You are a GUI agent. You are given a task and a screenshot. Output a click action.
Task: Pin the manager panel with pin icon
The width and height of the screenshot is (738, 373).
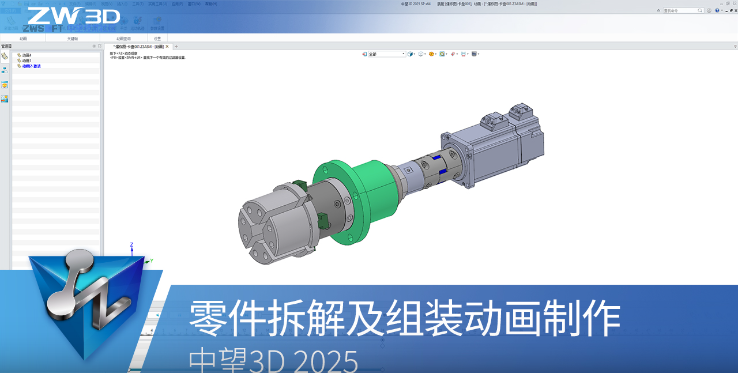[x=94, y=46]
